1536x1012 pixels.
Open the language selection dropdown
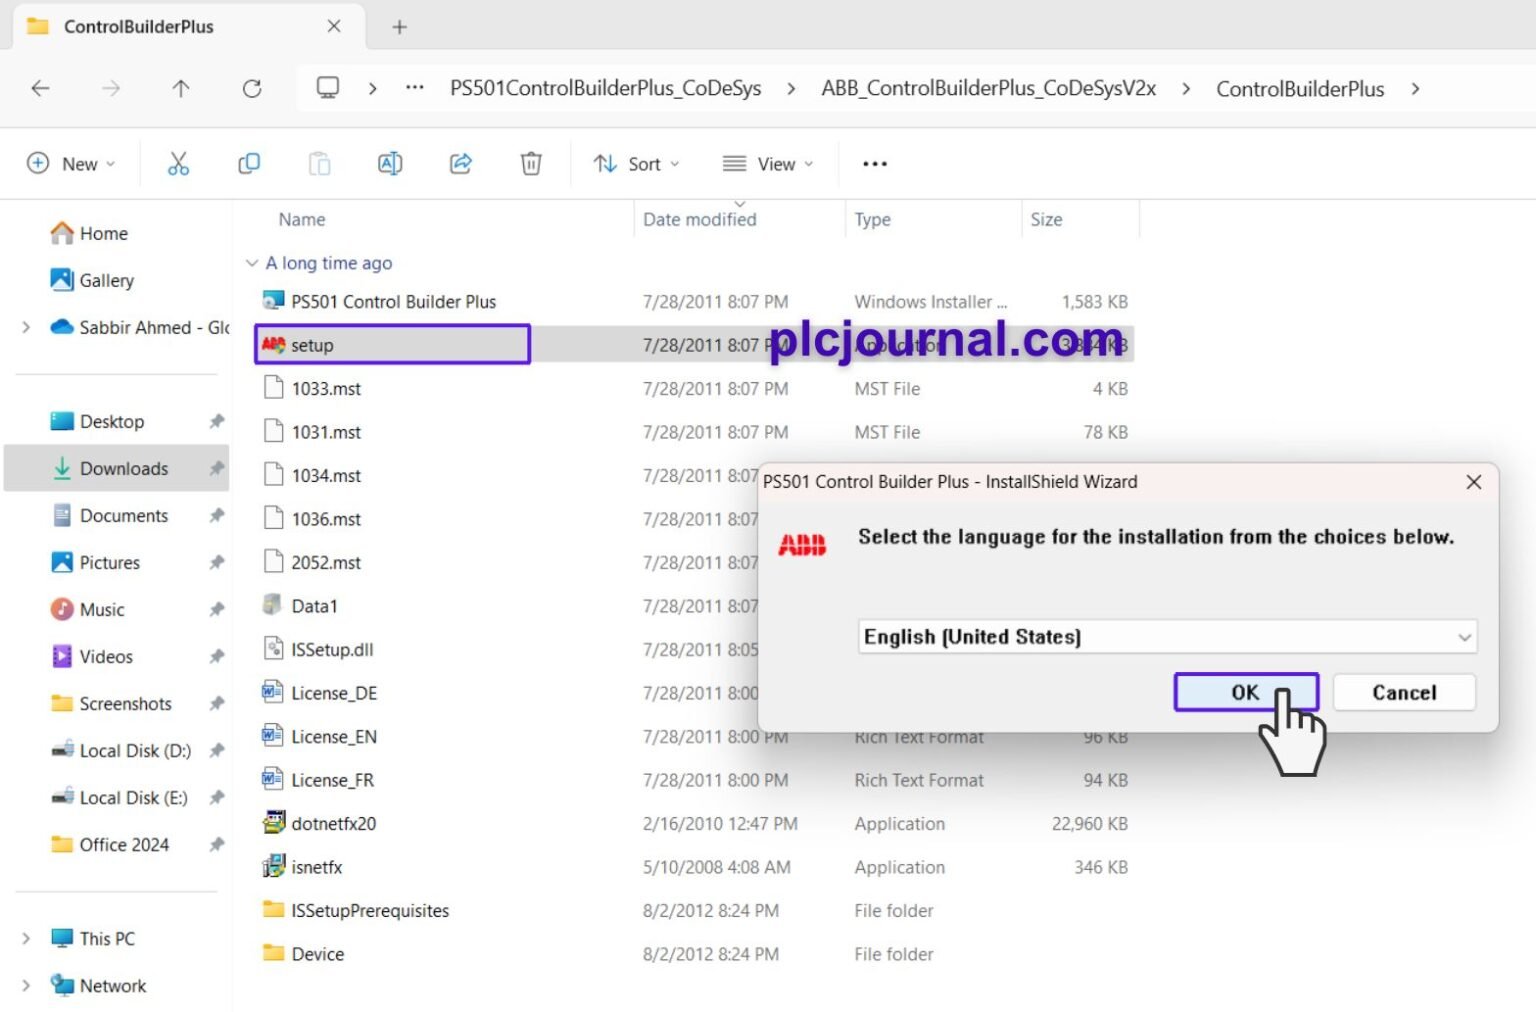(1167, 637)
